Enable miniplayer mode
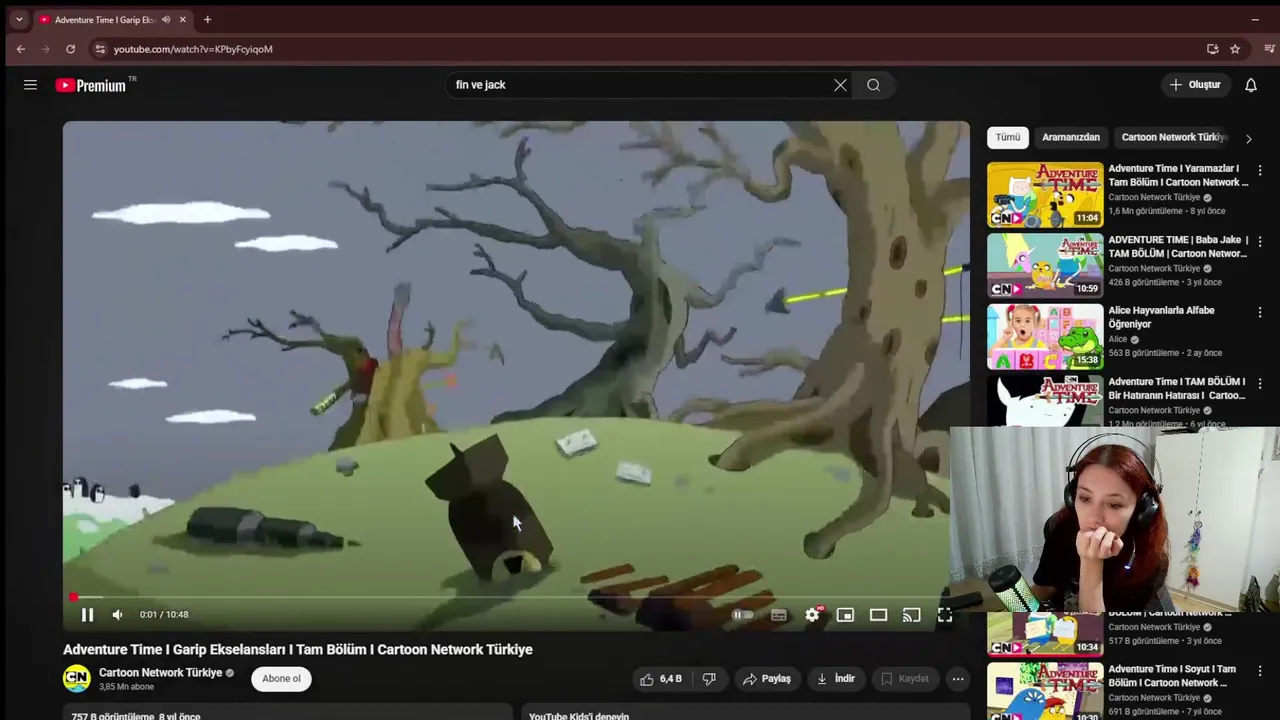The width and height of the screenshot is (1280, 720). [845, 615]
